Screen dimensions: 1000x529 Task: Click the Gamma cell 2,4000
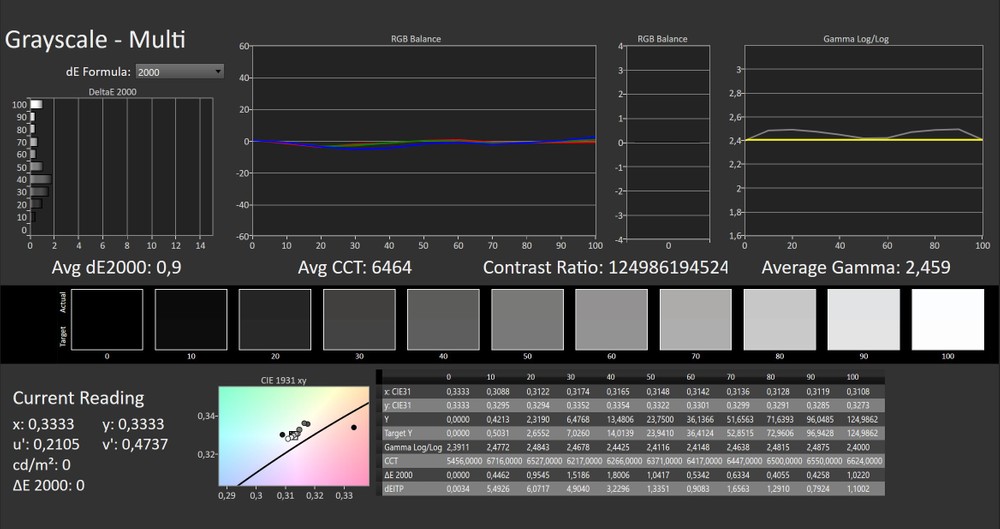[859, 447]
